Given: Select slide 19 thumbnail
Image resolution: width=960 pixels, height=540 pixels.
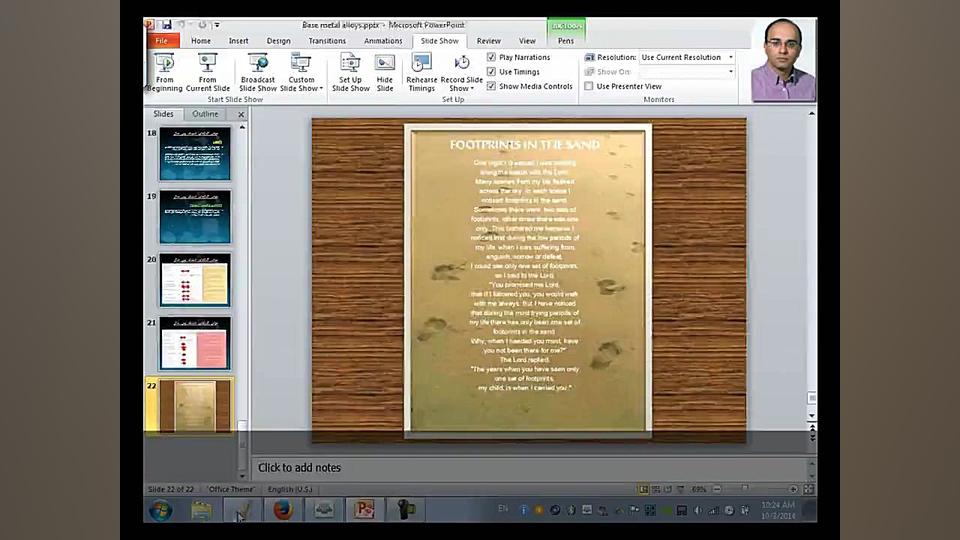Looking at the screenshot, I should click(x=195, y=217).
